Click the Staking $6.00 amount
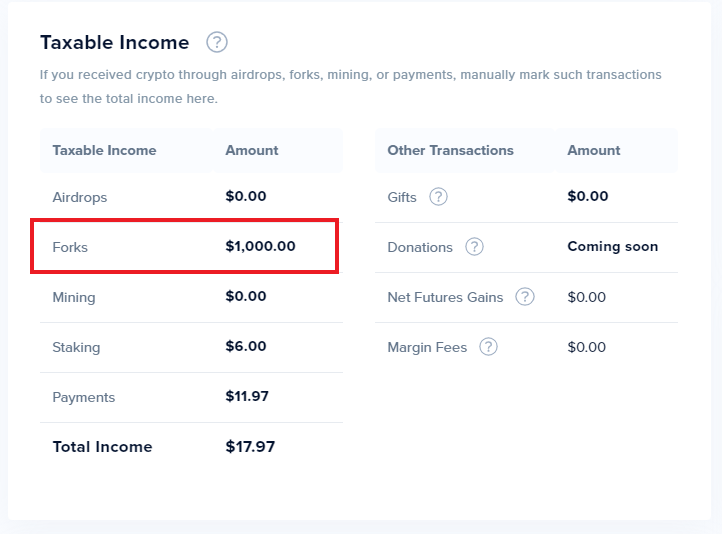This screenshot has height=534, width=722. pyautogui.click(x=246, y=347)
